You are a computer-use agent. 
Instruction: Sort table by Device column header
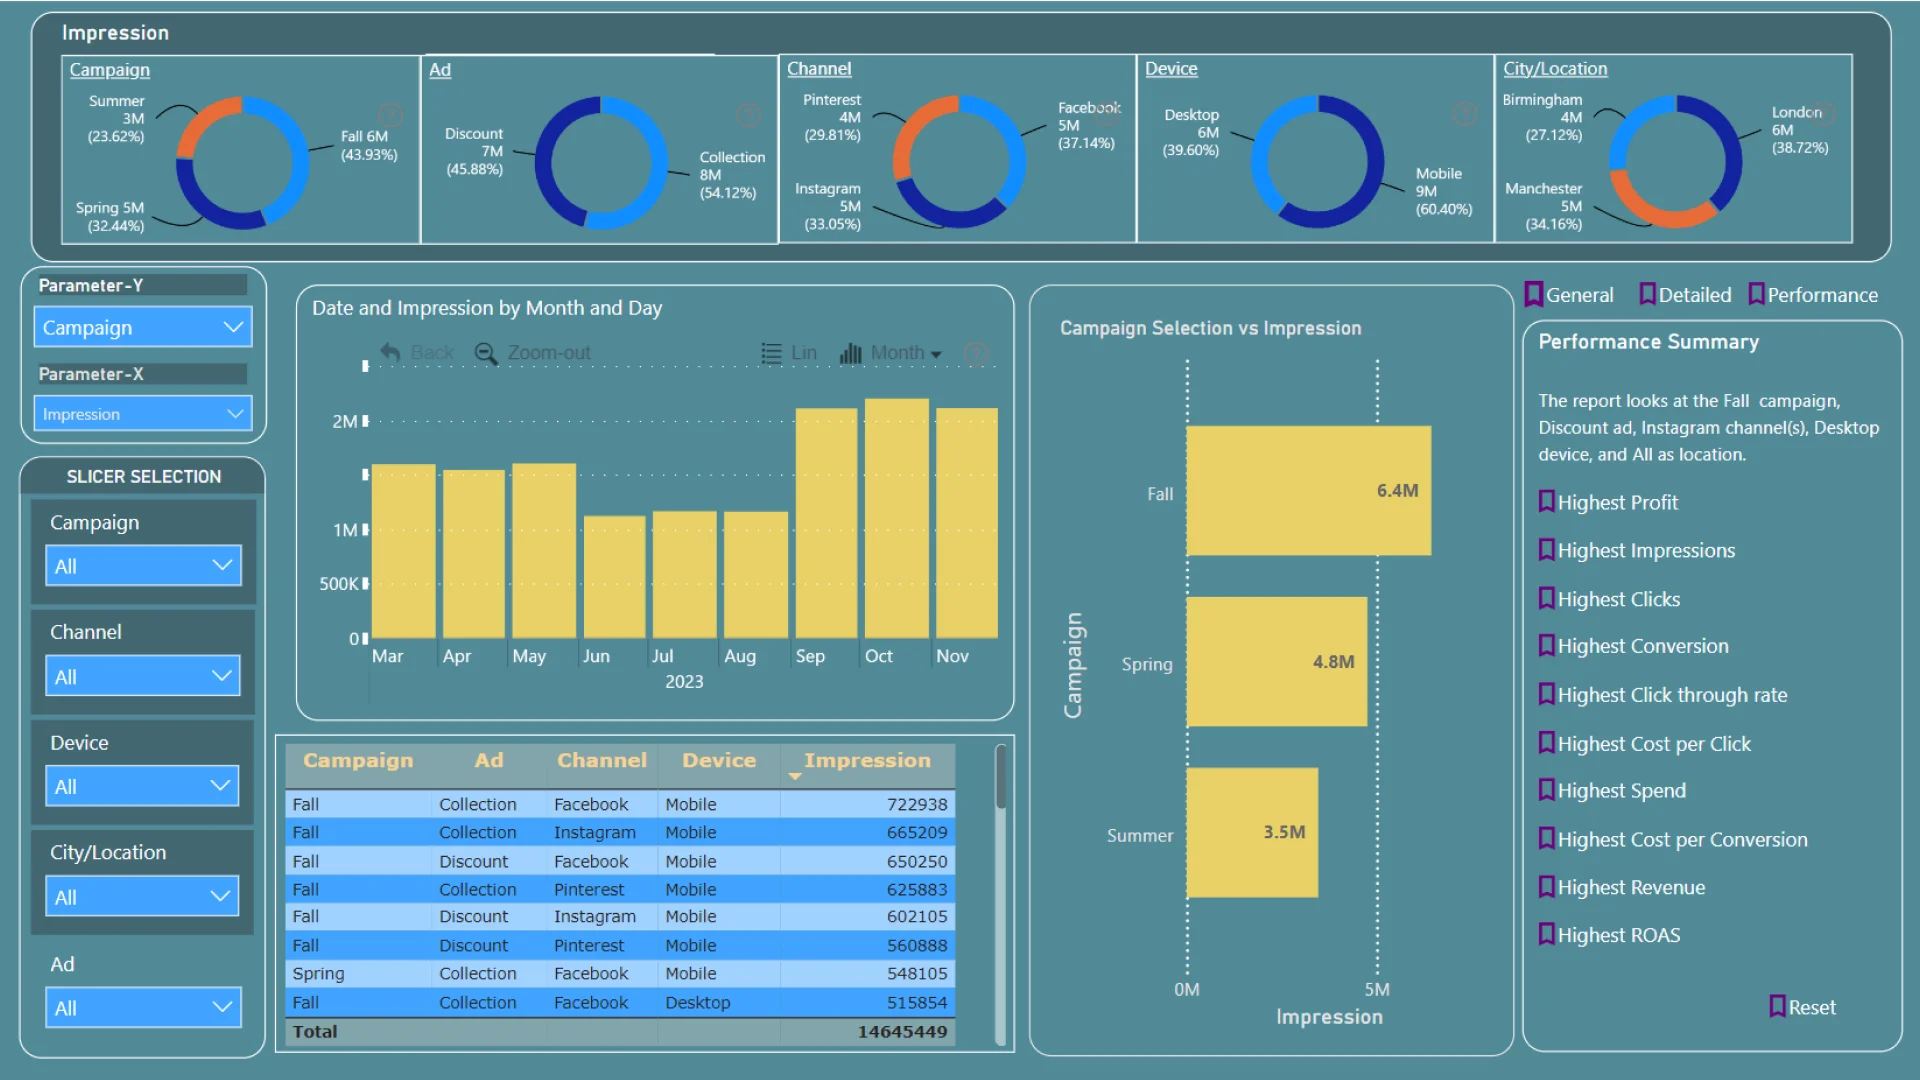[x=719, y=760]
